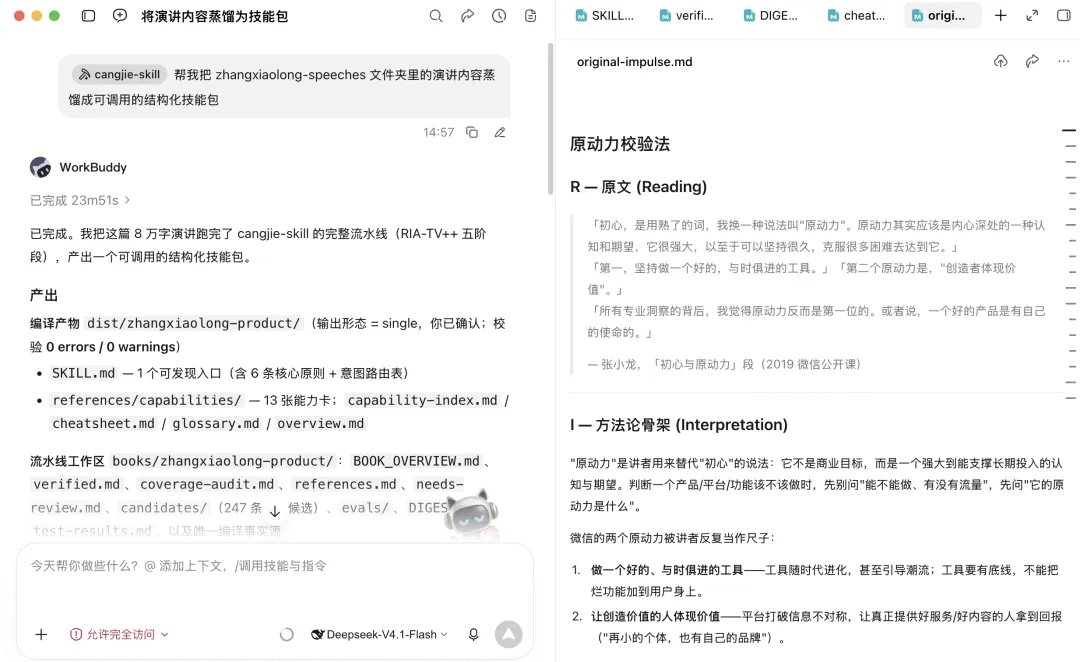Start a new chat with plus bubble icon
This screenshot has height=662, width=1080.
(120, 16)
